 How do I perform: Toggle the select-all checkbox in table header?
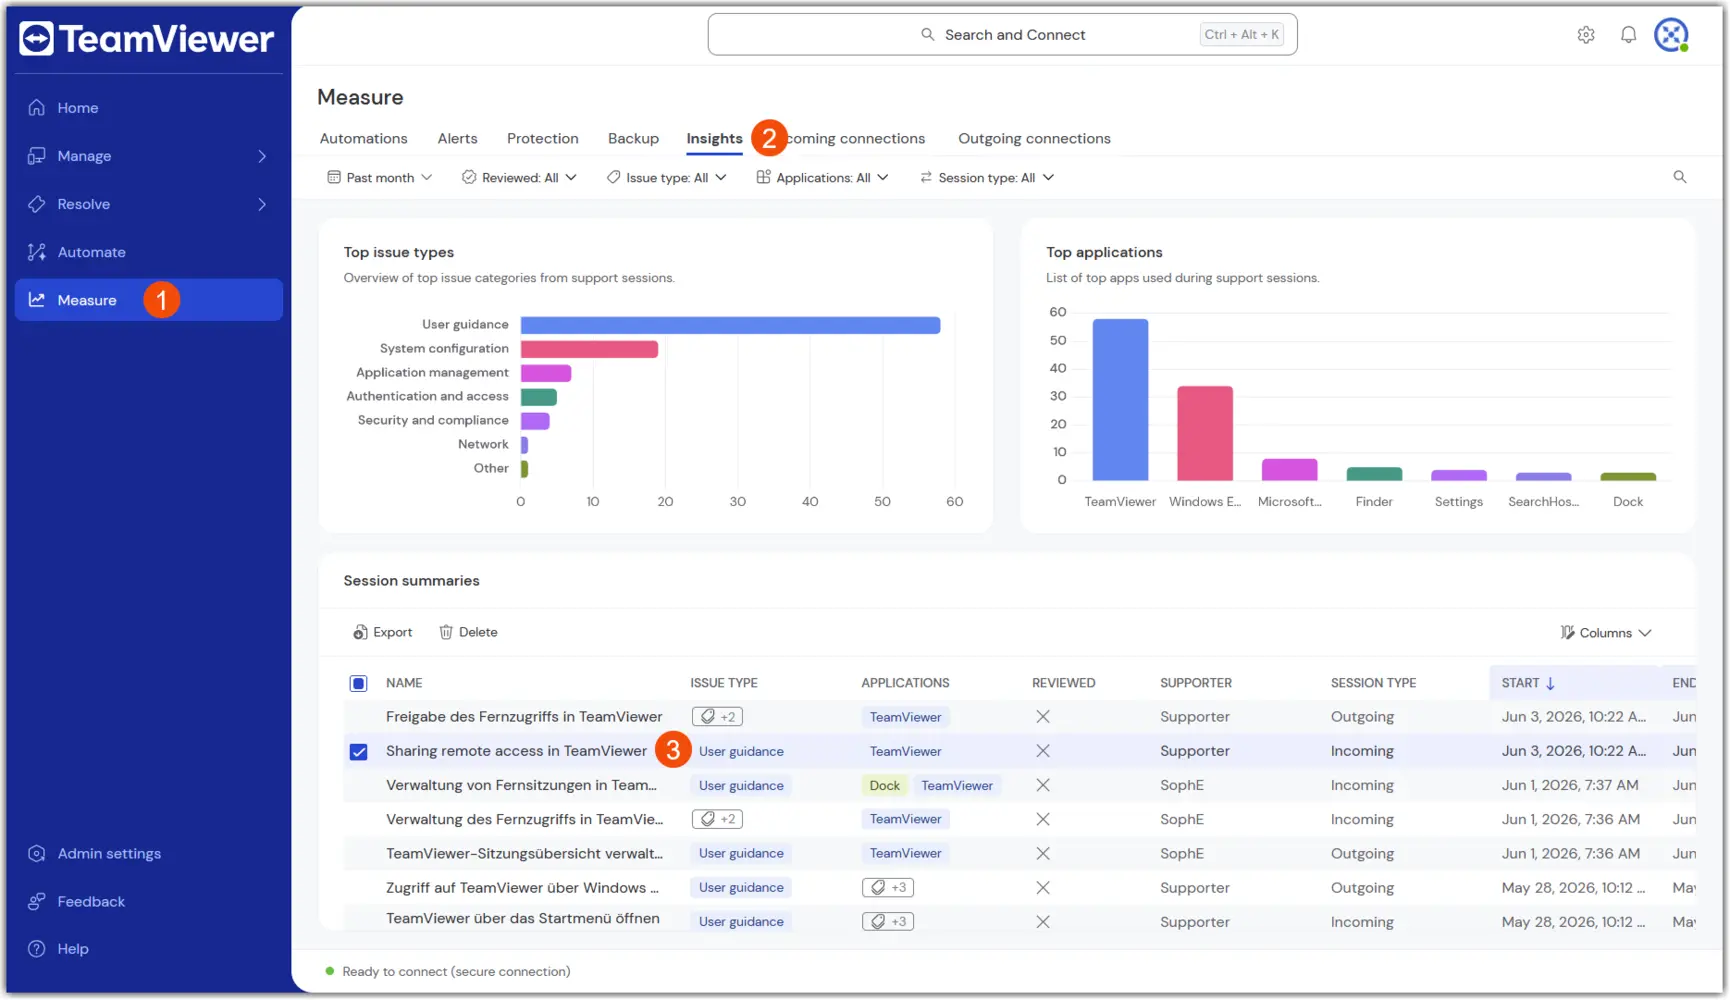click(358, 683)
